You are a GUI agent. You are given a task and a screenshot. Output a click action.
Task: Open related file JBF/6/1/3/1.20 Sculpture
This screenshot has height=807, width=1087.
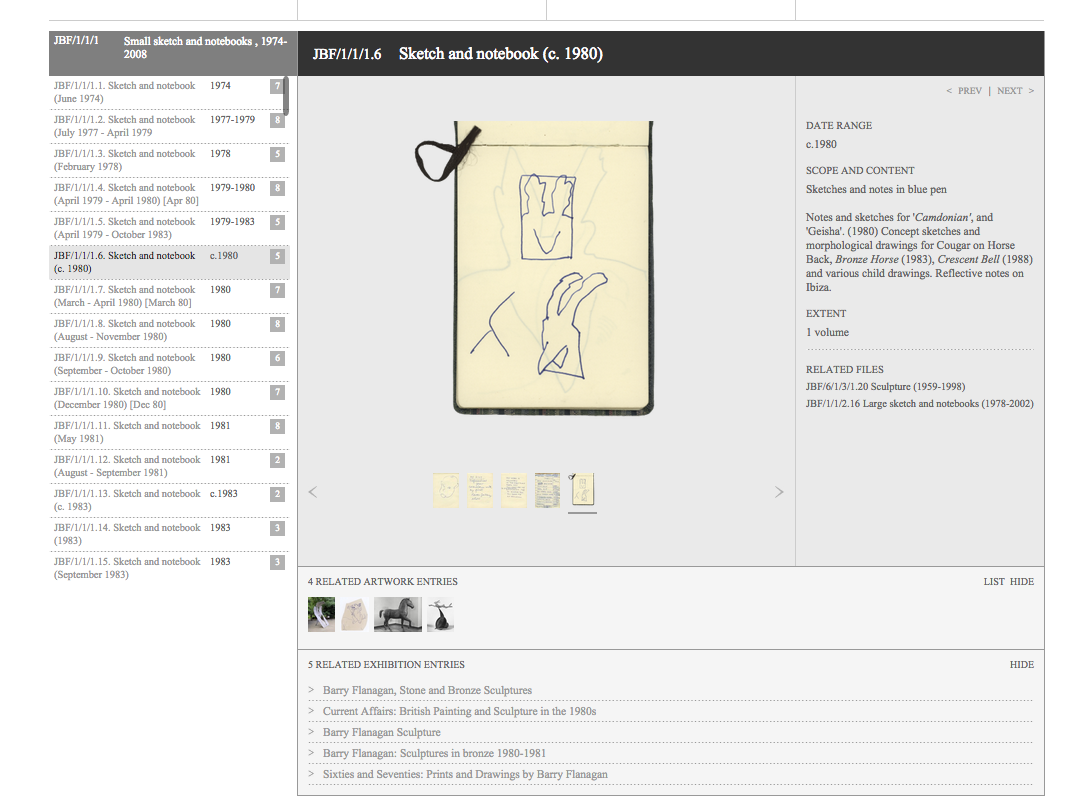pyautogui.click(x=885, y=387)
